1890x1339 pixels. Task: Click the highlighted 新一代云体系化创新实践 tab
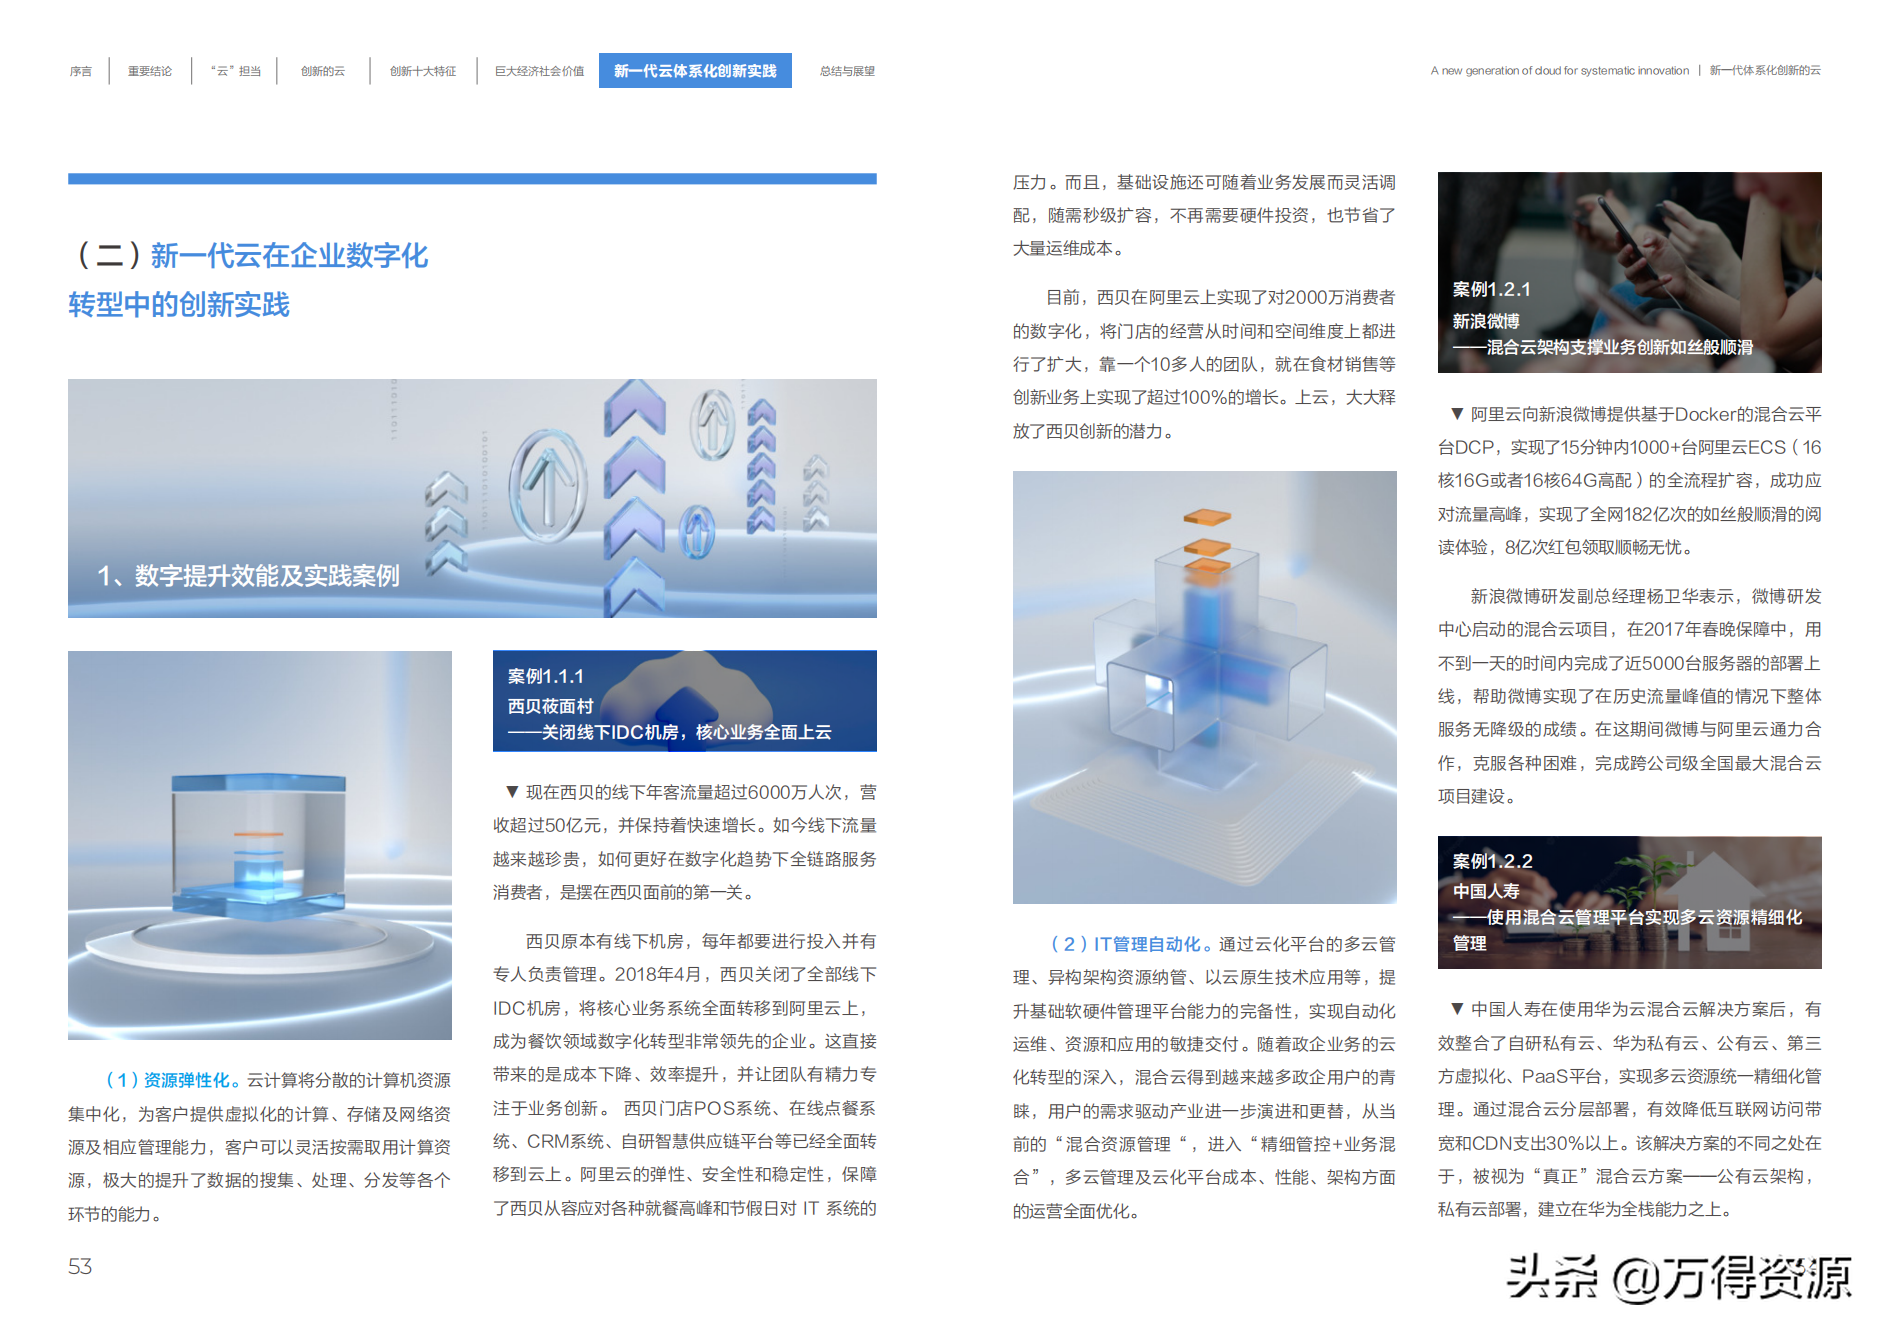(x=695, y=71)
